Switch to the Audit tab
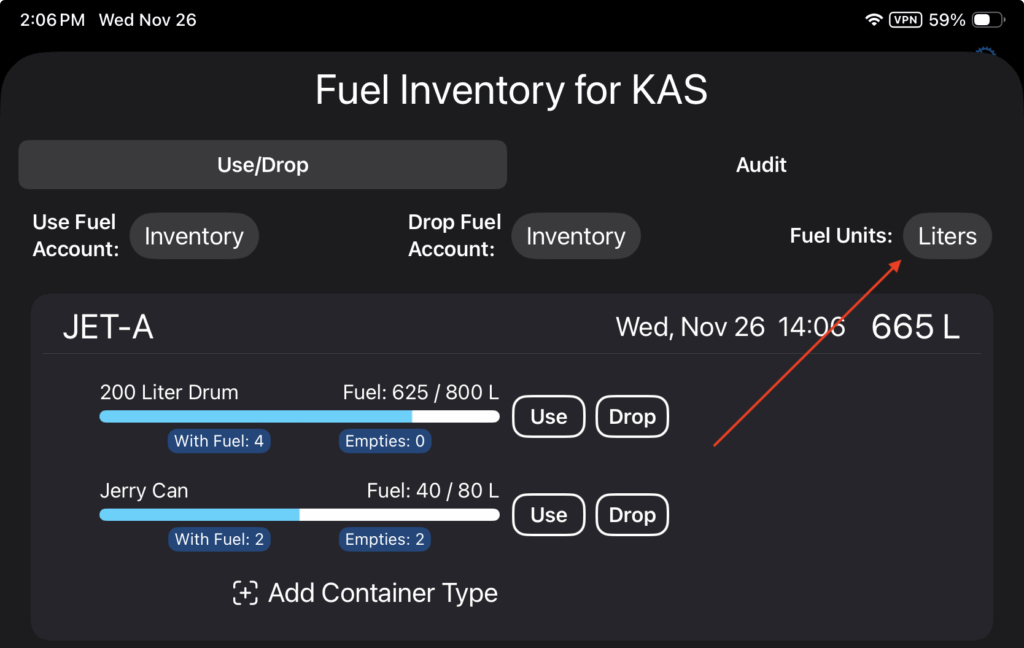Image resolution: width=1024 pixels, height=648 pixels. pos(761,165)
